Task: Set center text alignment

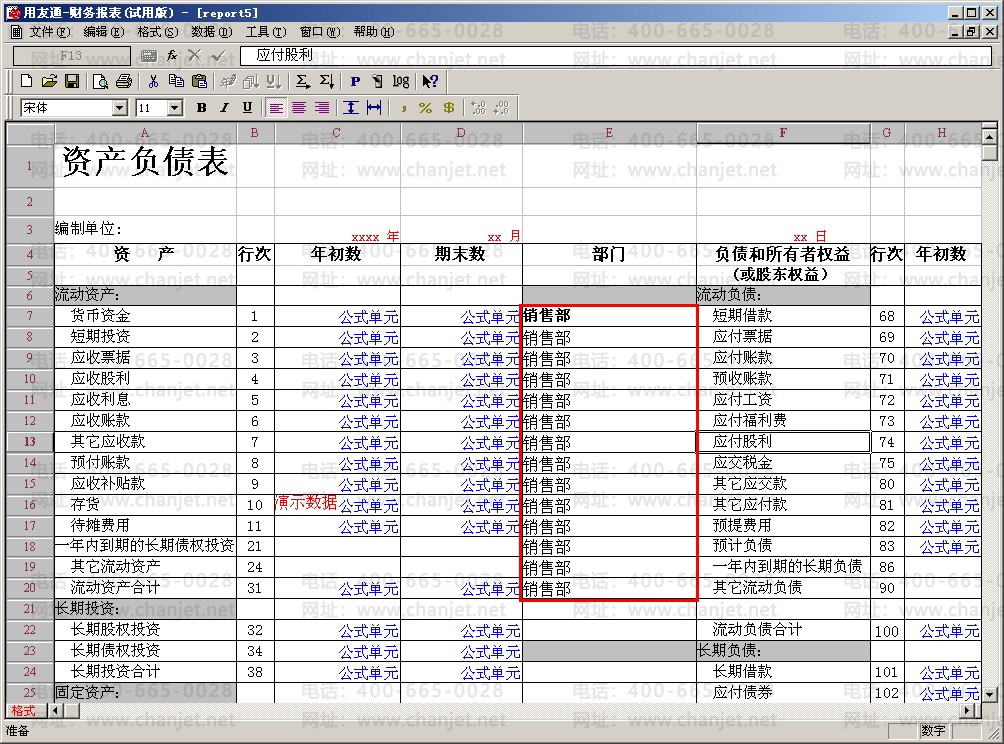Action: tap(299, 108)
